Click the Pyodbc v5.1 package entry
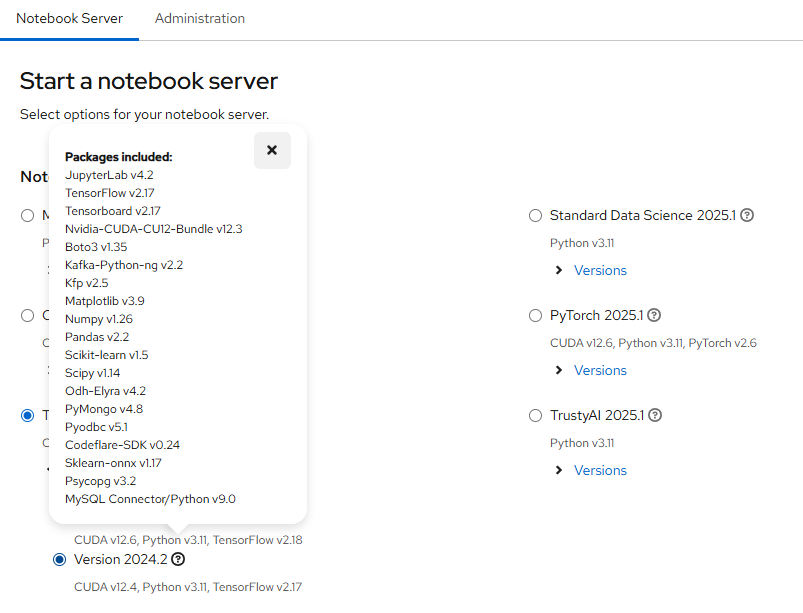The width and height of the screenshot is (803, 613). (96, 427)
